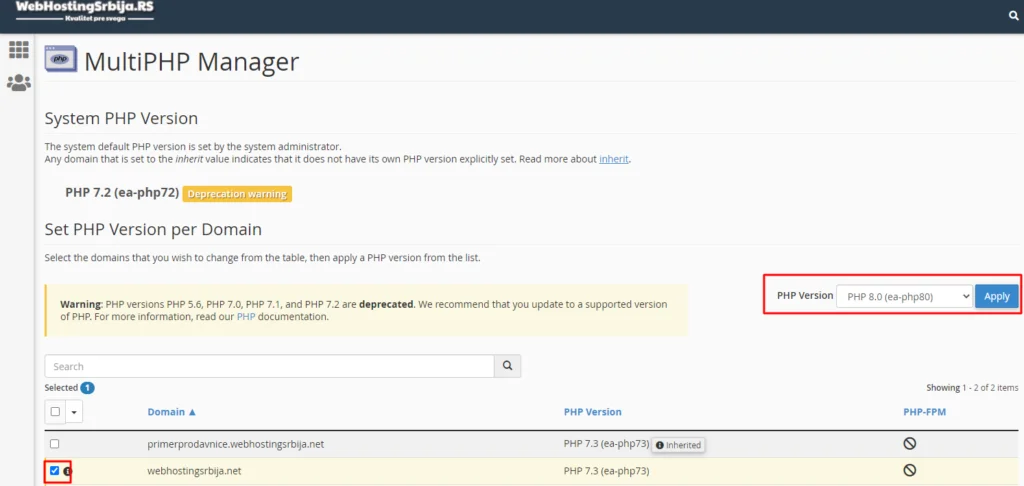Click the Apply button
1024x486 pixels.
tap(997, 297)
